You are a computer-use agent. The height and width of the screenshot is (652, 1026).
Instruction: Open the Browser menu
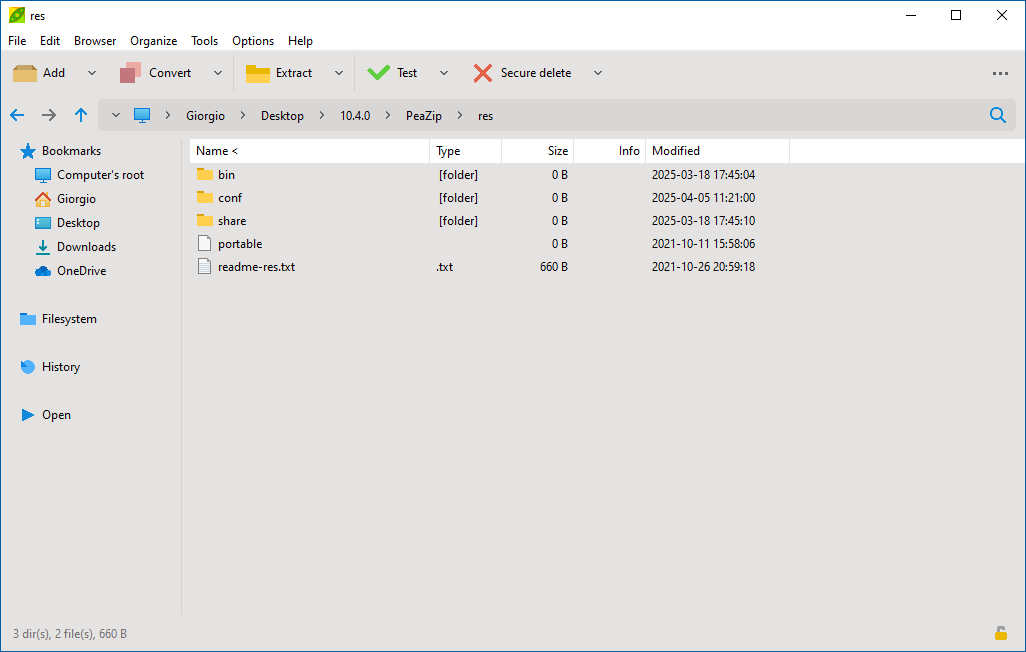(95, 41)
